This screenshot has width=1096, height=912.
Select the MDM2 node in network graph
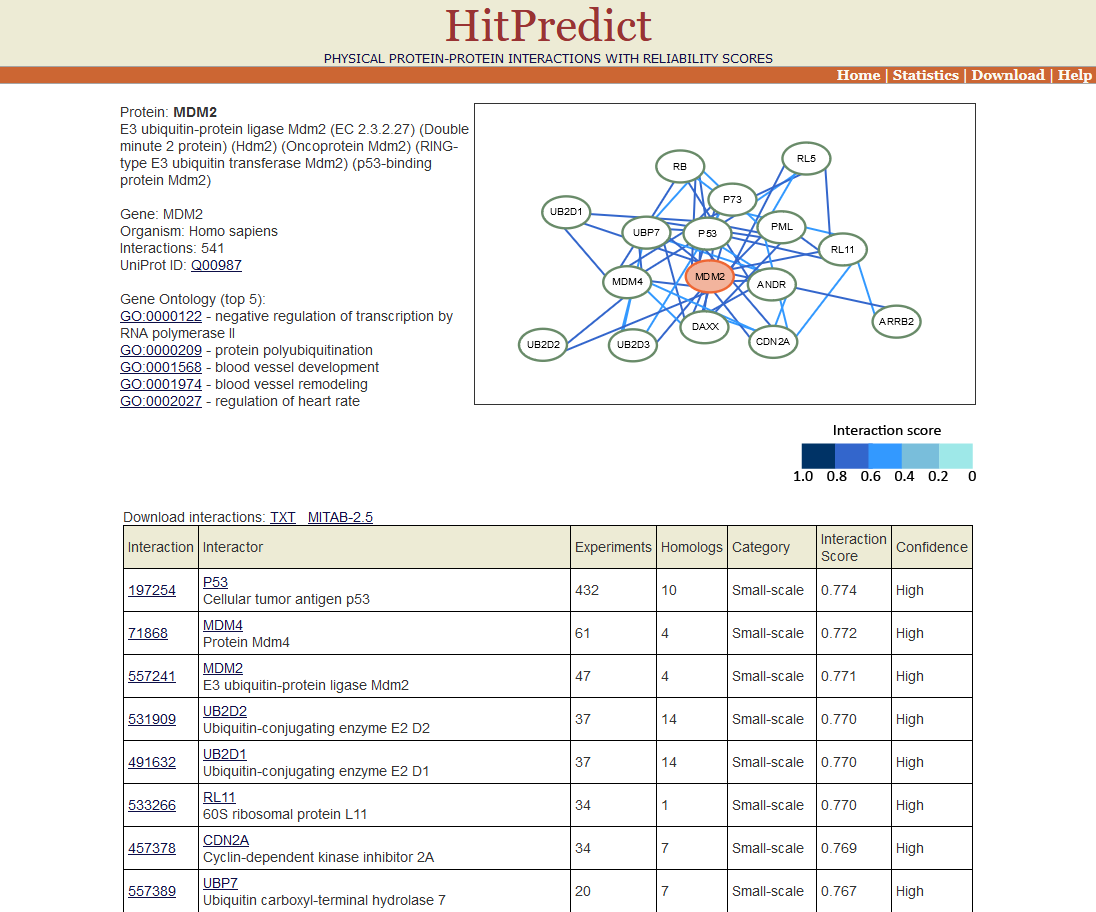tap(709, 277)
